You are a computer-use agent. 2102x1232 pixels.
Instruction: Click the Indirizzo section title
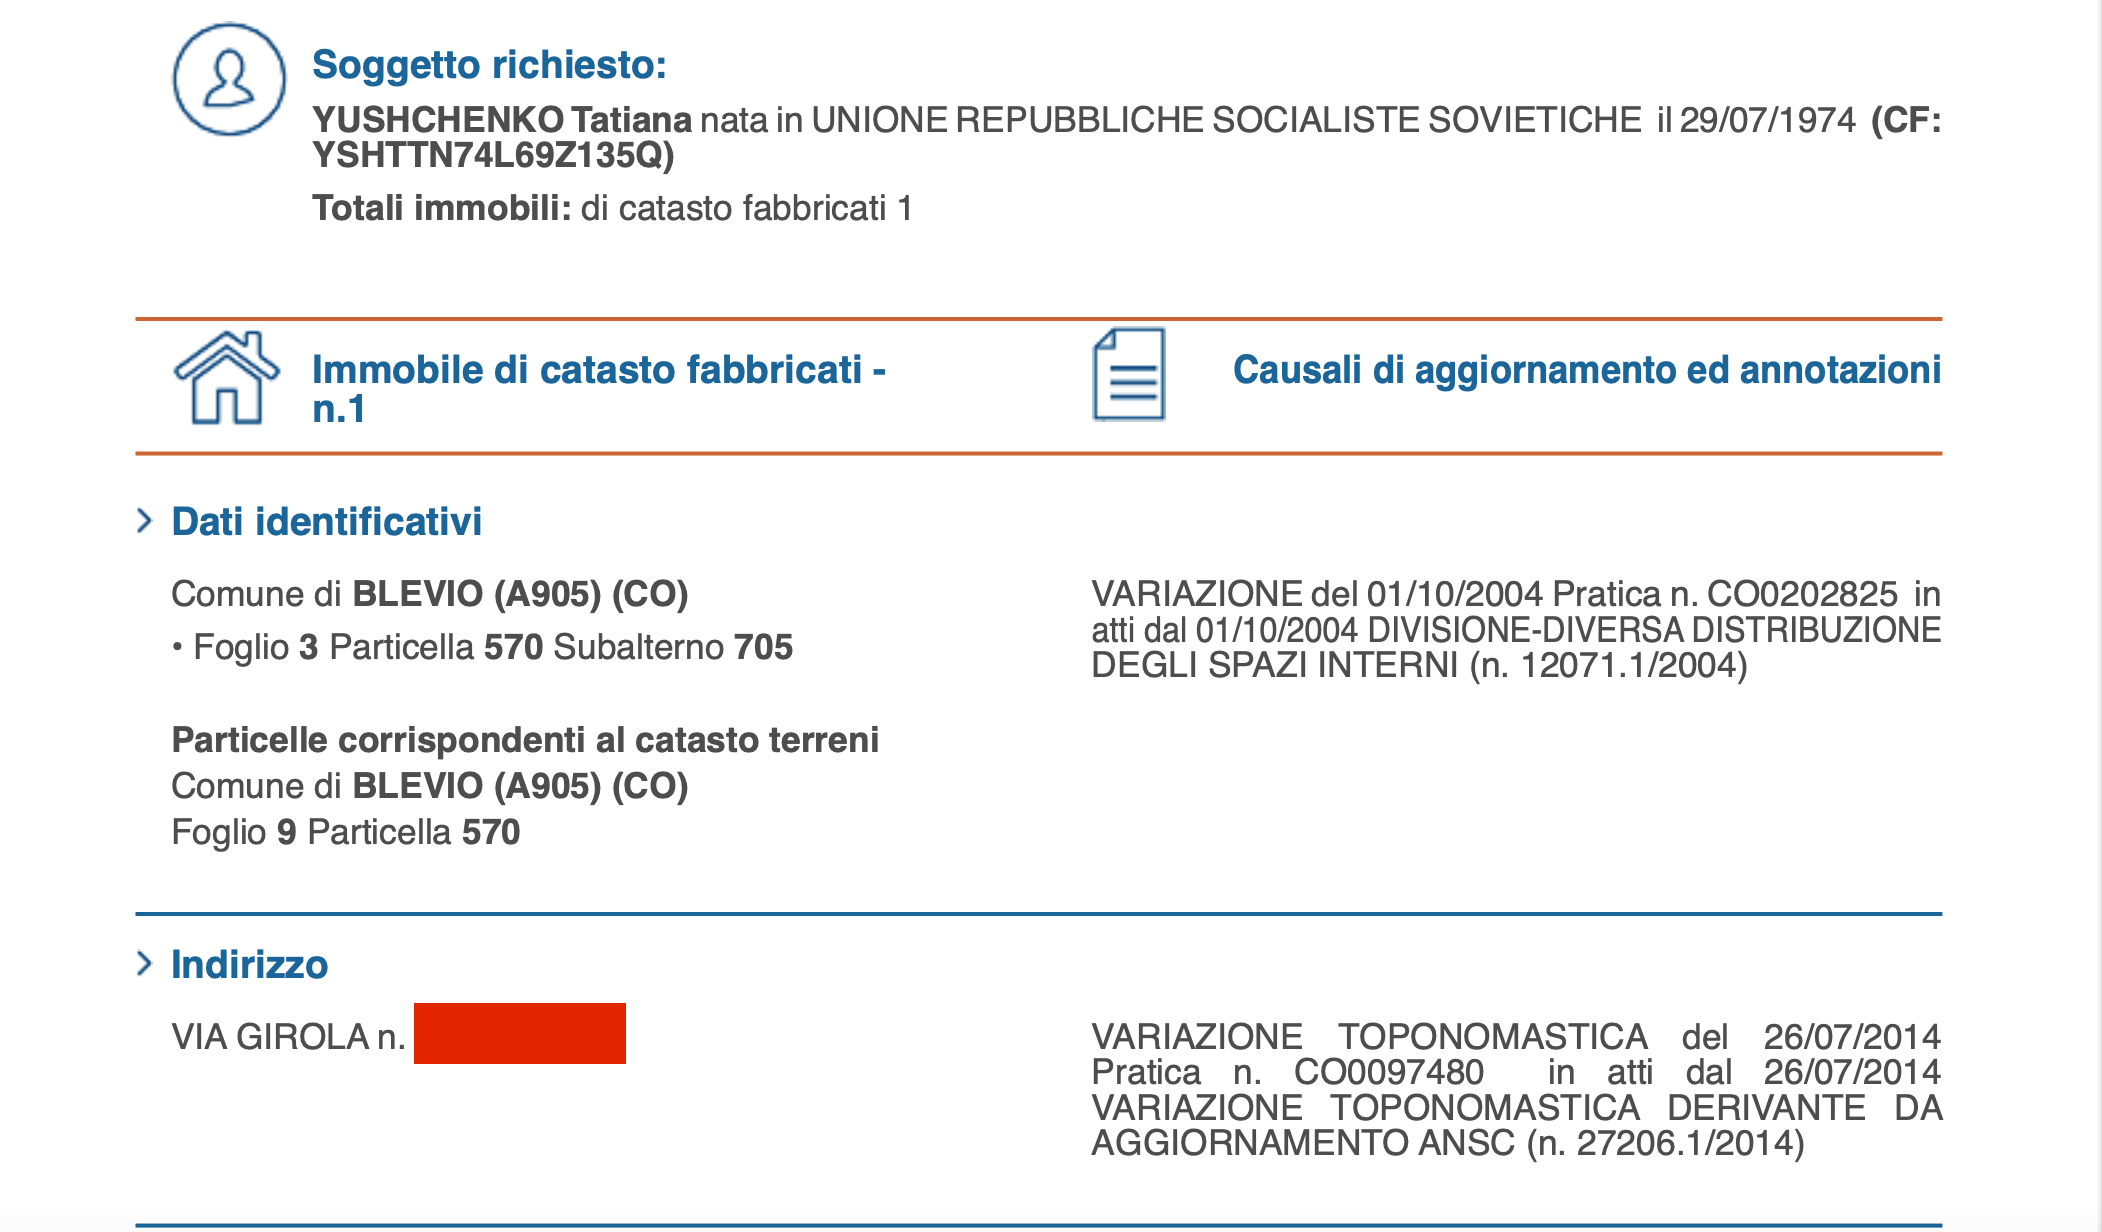249,965
